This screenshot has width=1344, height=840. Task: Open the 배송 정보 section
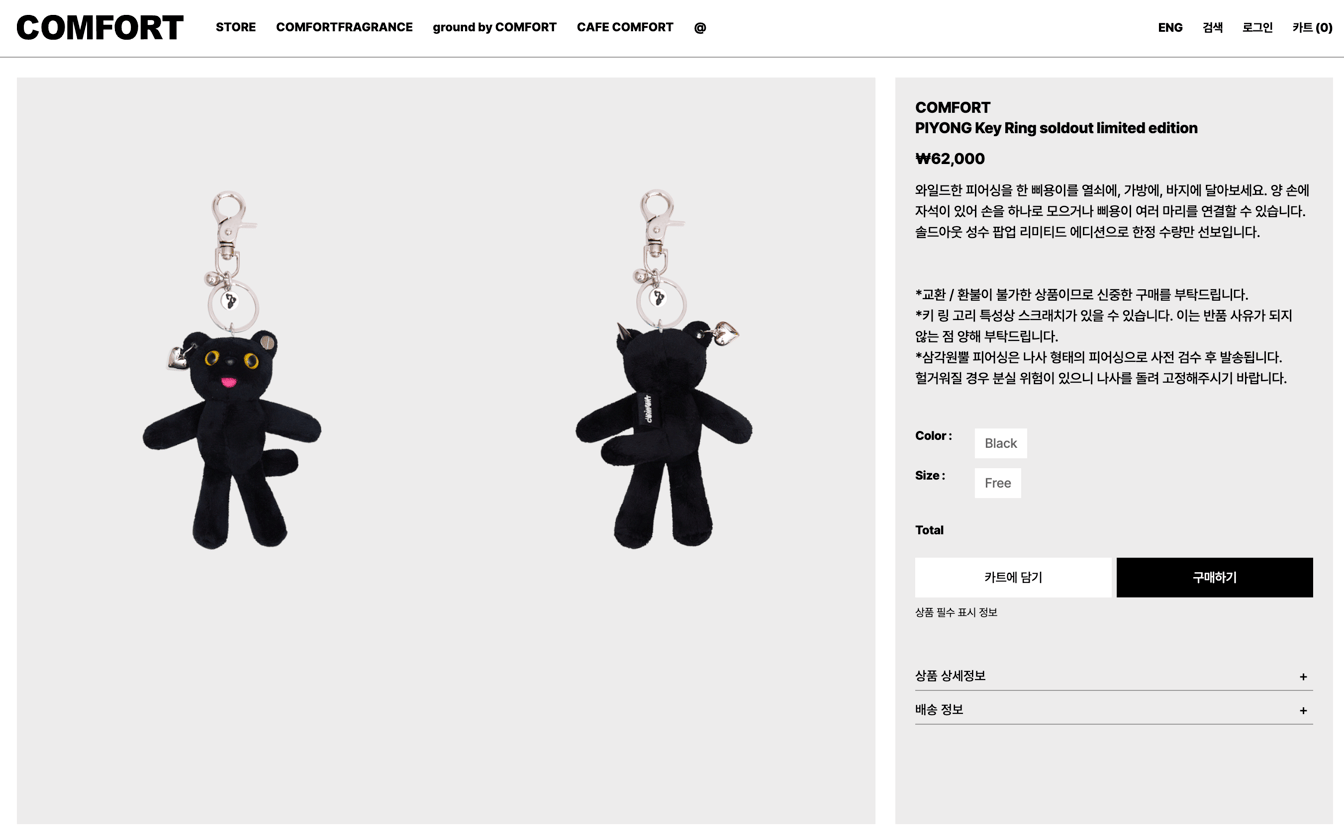[1113, 710]
